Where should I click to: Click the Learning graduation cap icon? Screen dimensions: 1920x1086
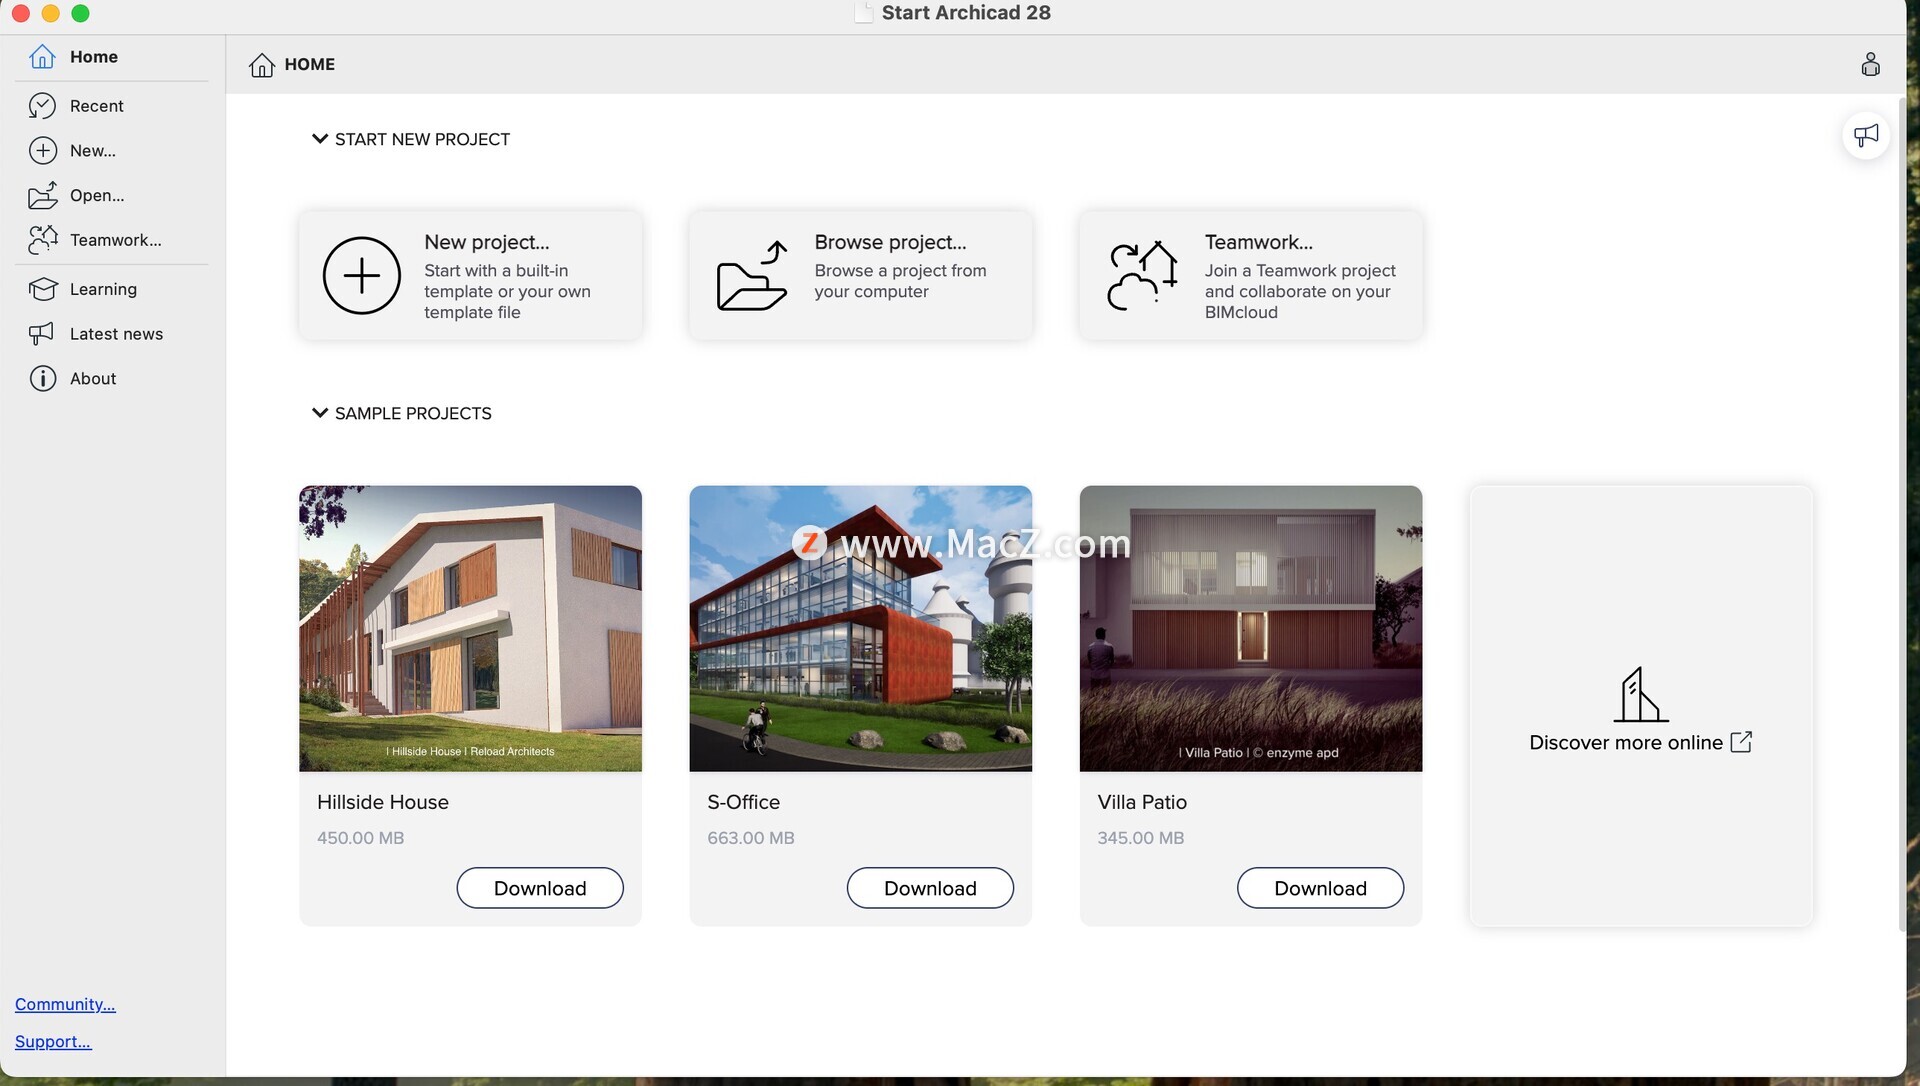[42, 289]
